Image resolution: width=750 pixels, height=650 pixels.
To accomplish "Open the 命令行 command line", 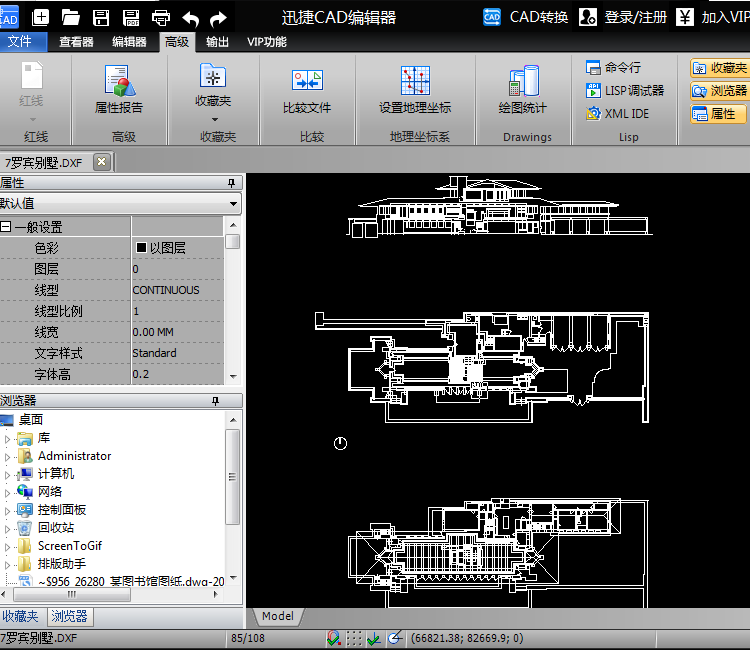I will pos(613,67).
